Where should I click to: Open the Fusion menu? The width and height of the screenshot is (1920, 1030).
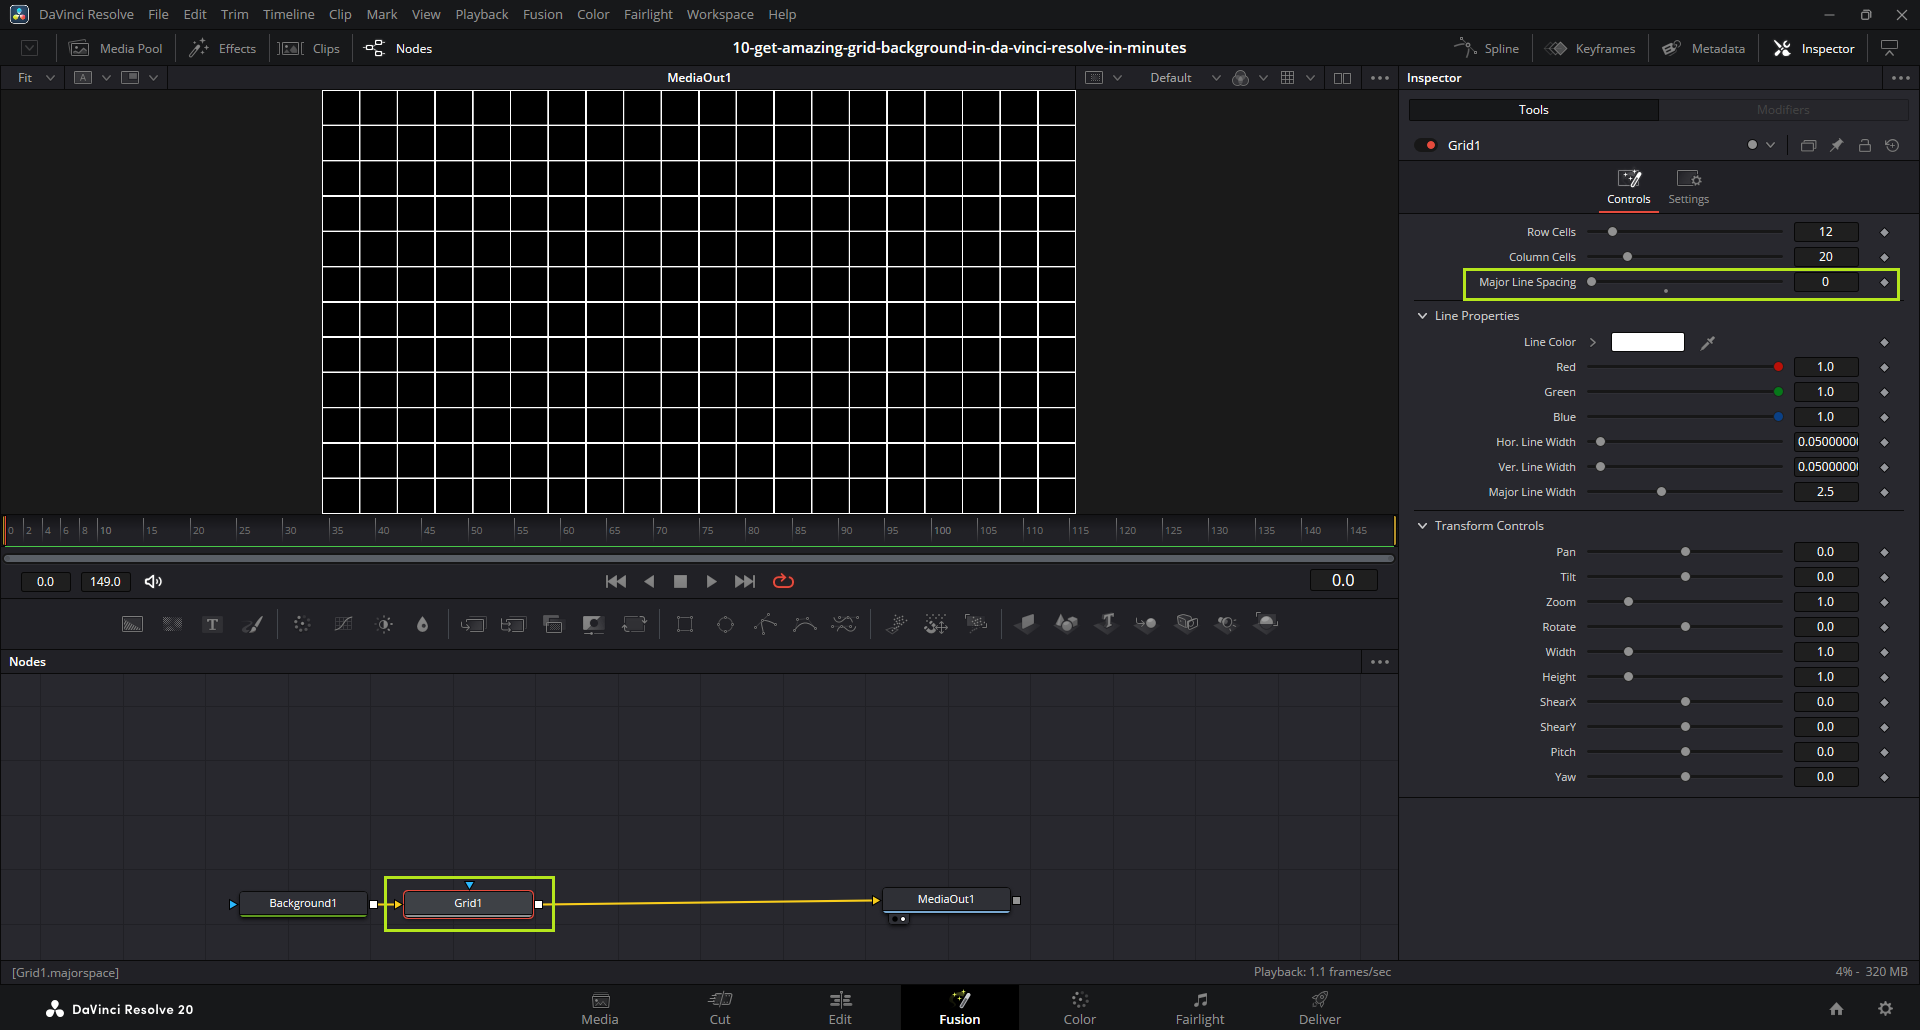tap(542, 14)
